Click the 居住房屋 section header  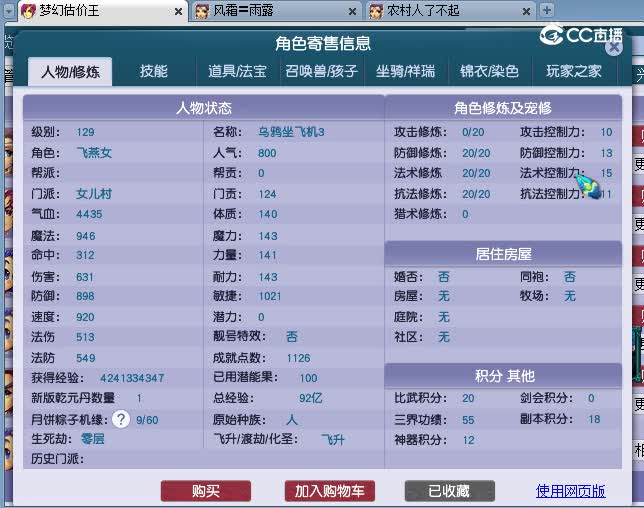click(503, 254)
